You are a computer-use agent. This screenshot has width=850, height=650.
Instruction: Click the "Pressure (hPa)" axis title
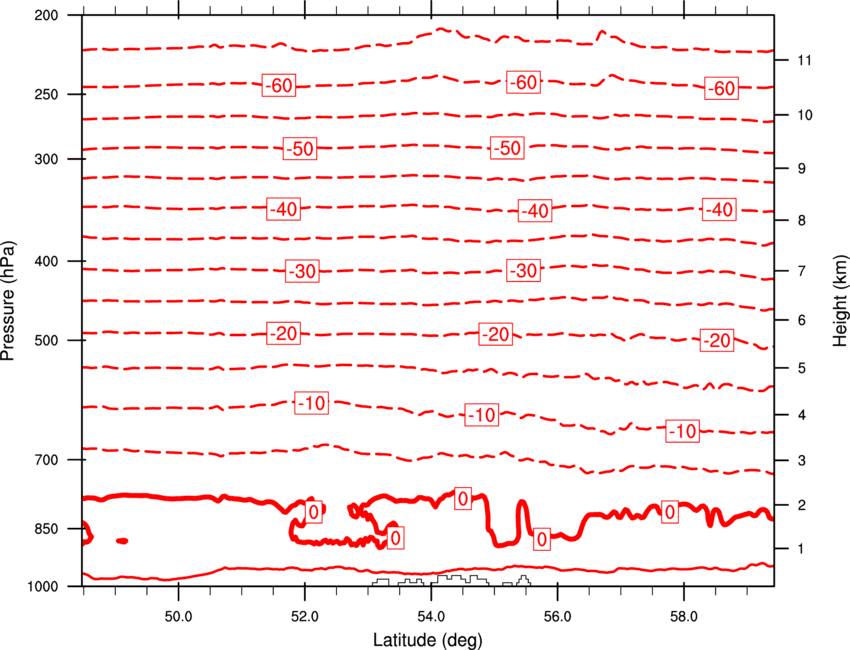coord(8,300)
